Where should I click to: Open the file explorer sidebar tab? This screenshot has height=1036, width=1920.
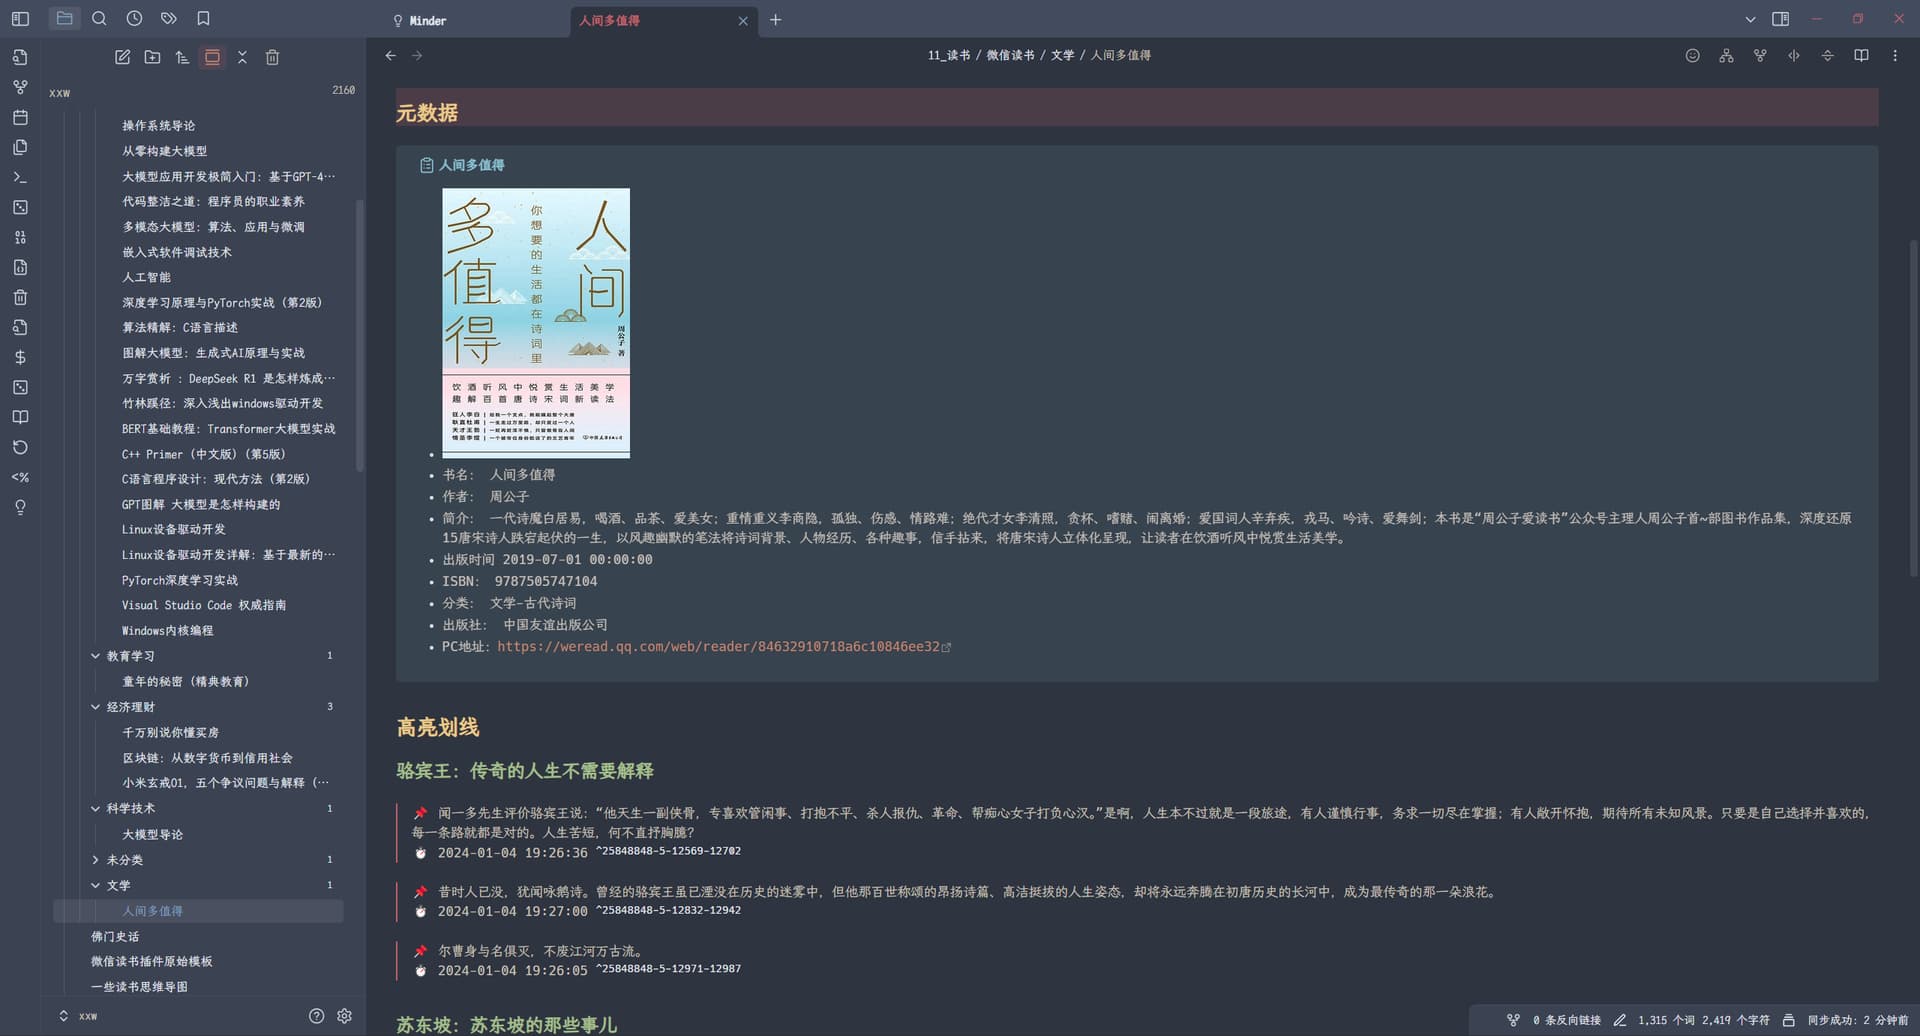point(64,18)
